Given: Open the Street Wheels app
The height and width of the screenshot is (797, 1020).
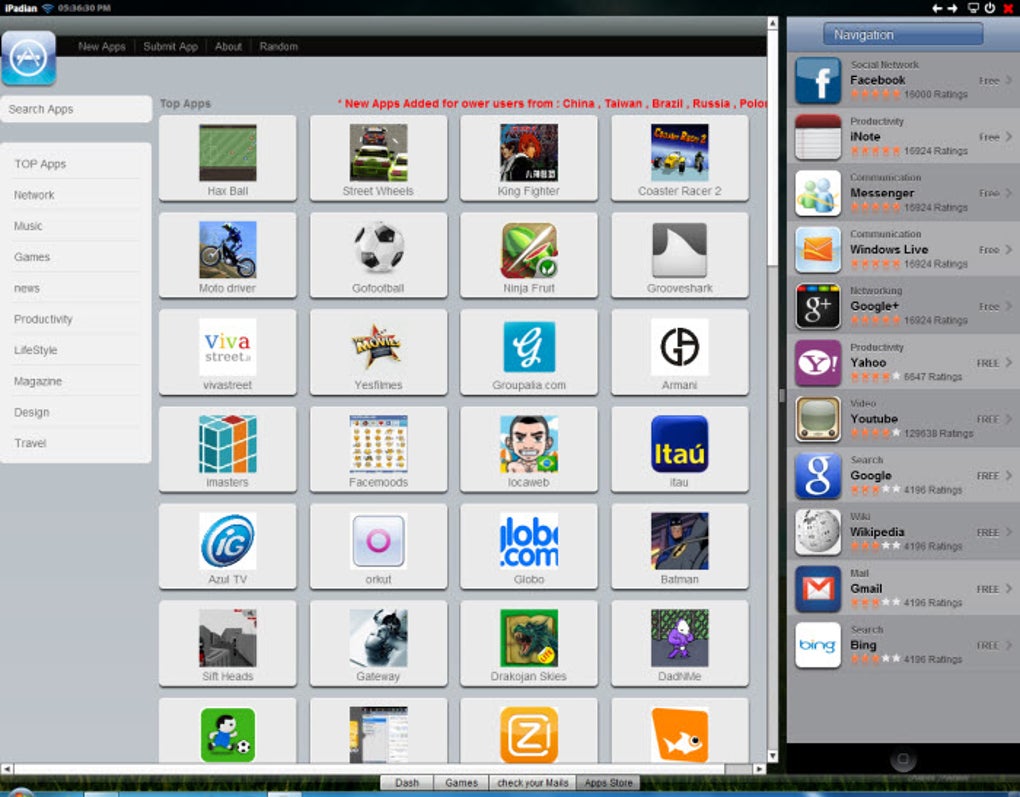Looking at the screenshot, I should coord(379,158).
